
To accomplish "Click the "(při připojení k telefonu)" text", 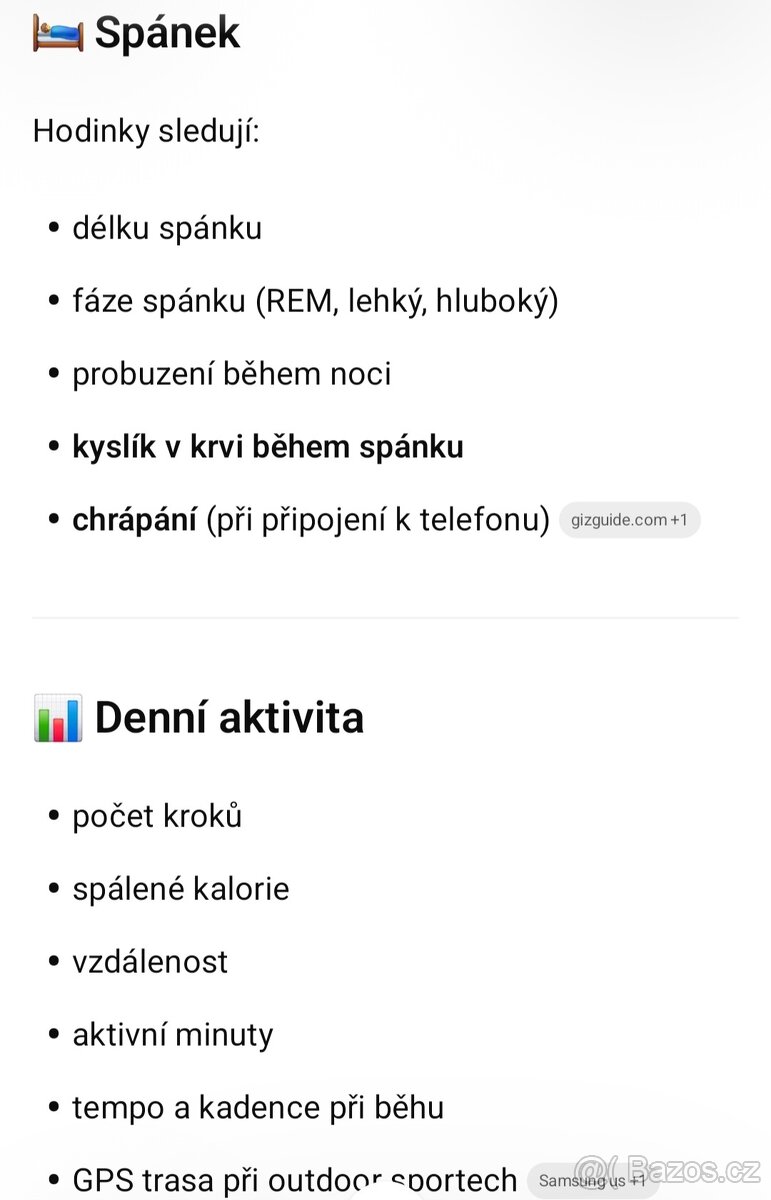I will tap(378, 520).
